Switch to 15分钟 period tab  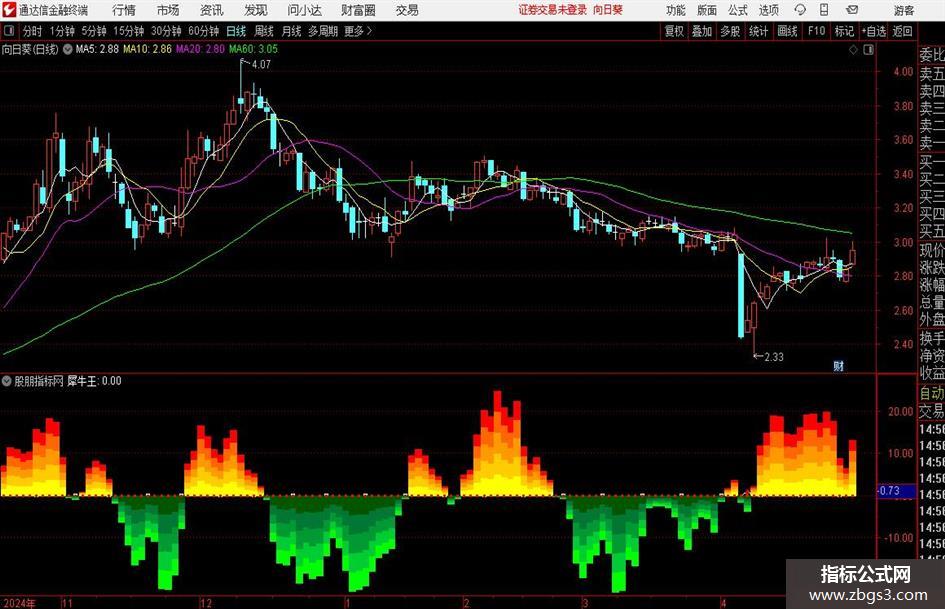pos(128,31)
